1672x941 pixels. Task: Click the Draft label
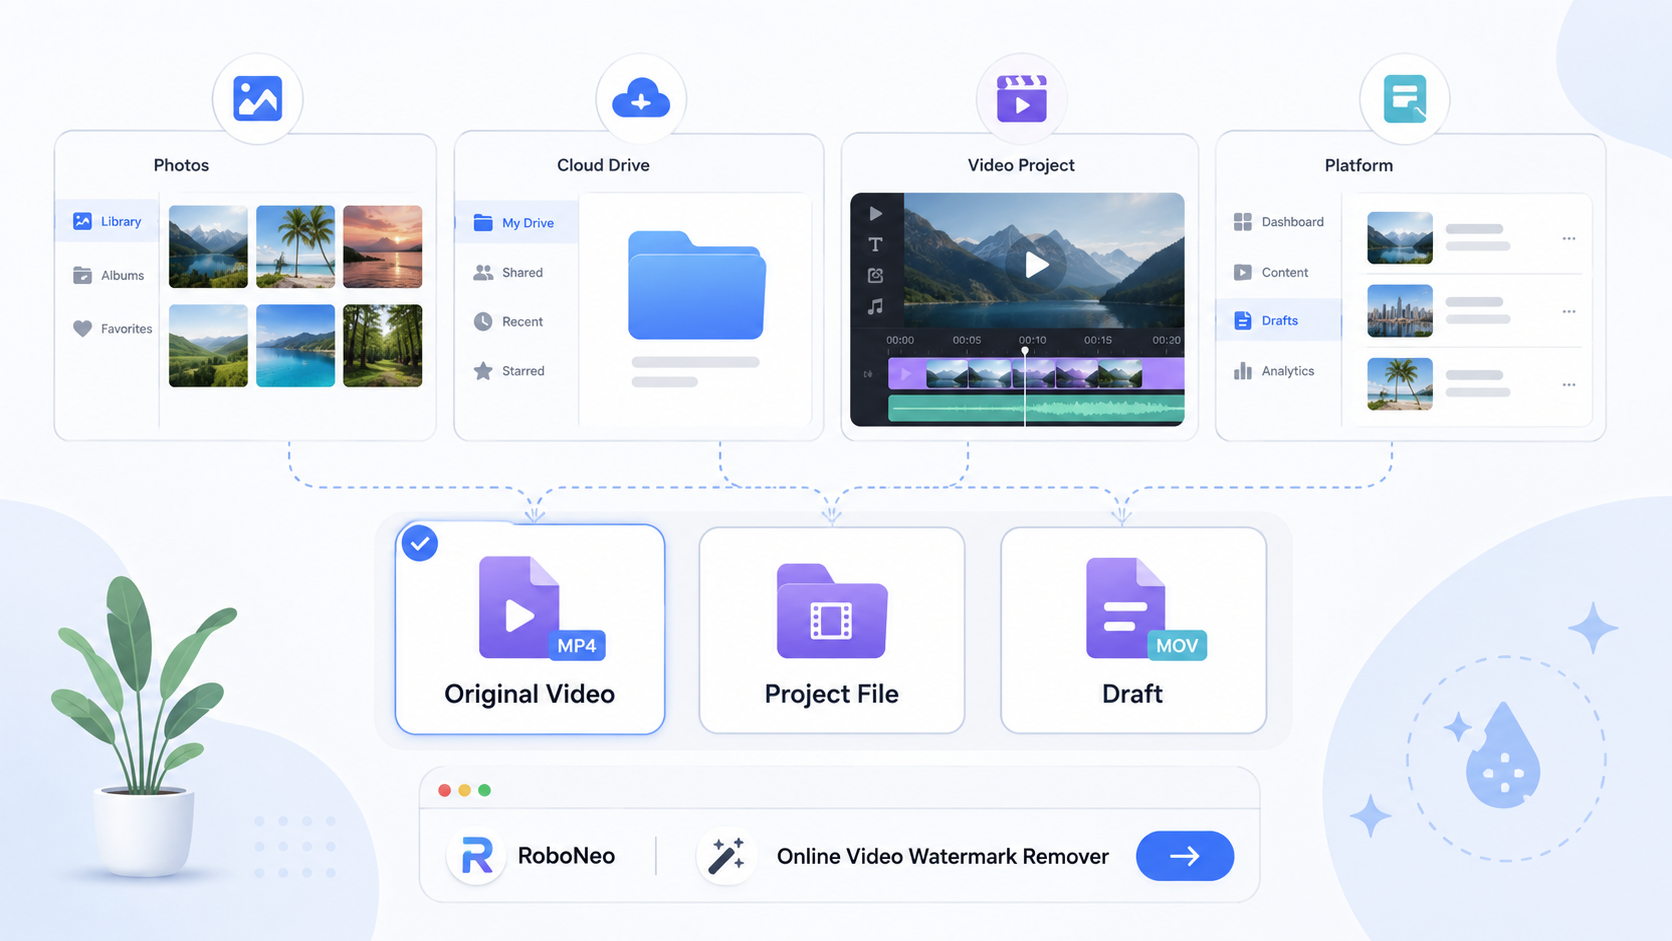point(1132,694)
